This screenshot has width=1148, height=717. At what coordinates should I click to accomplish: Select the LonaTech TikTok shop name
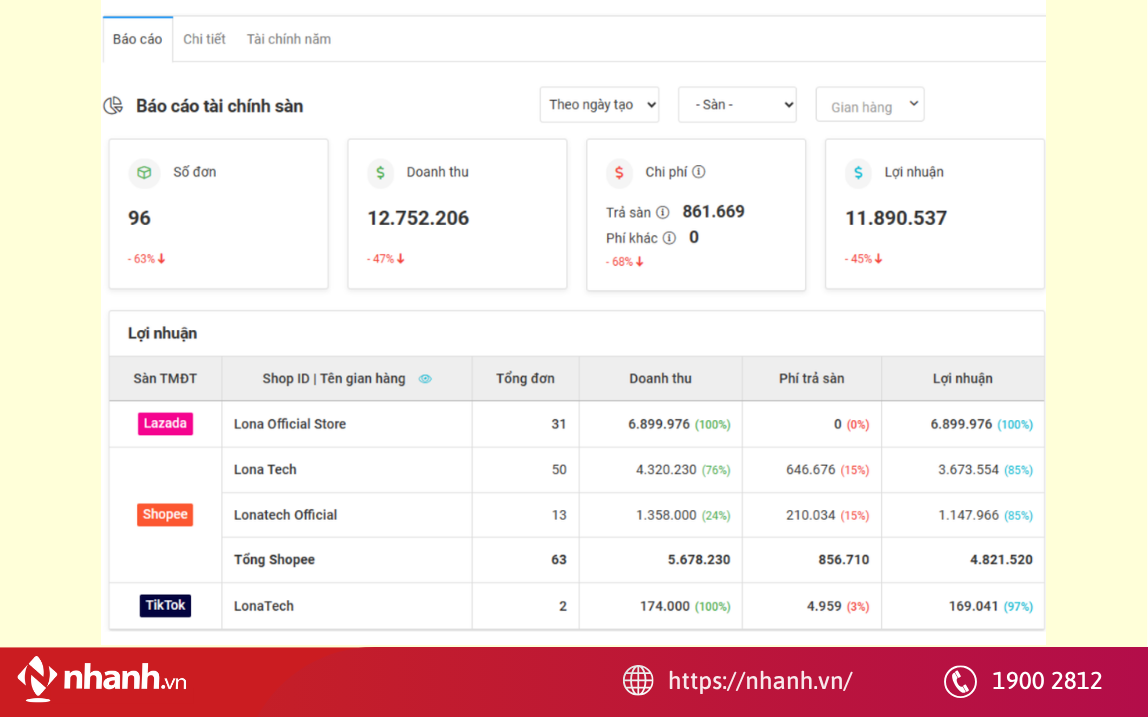click(x=264, y=606)
